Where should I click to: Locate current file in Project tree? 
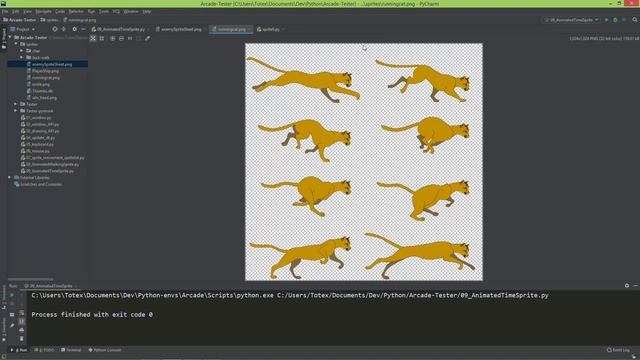pos(55,29)
